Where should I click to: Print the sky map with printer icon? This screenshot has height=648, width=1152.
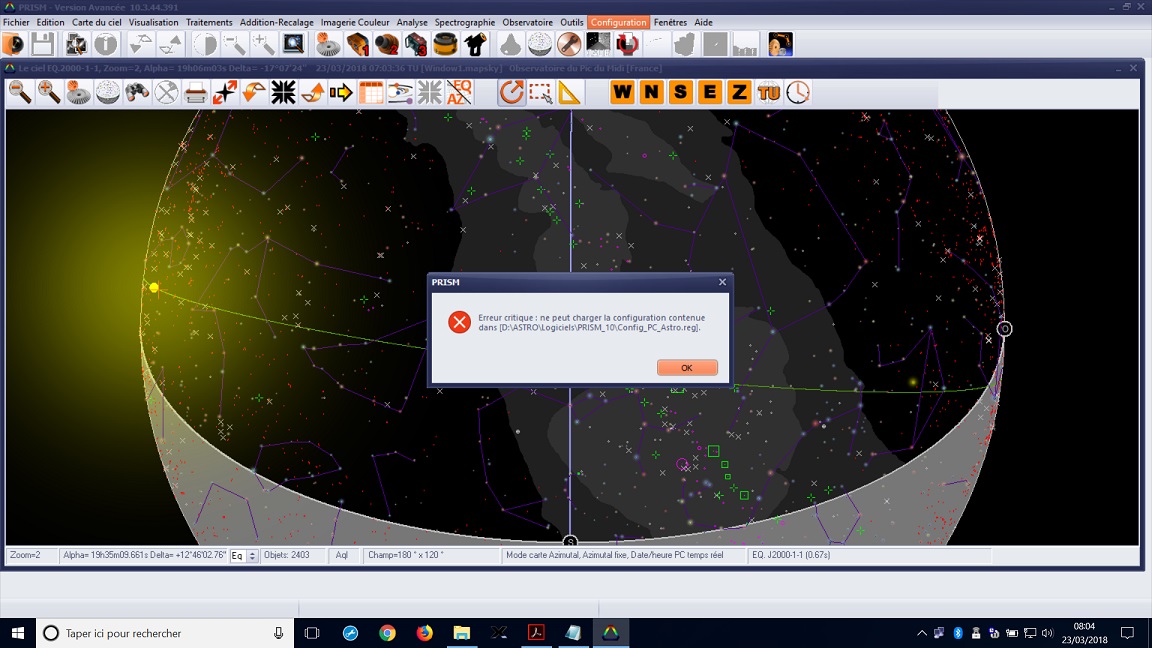195,93
